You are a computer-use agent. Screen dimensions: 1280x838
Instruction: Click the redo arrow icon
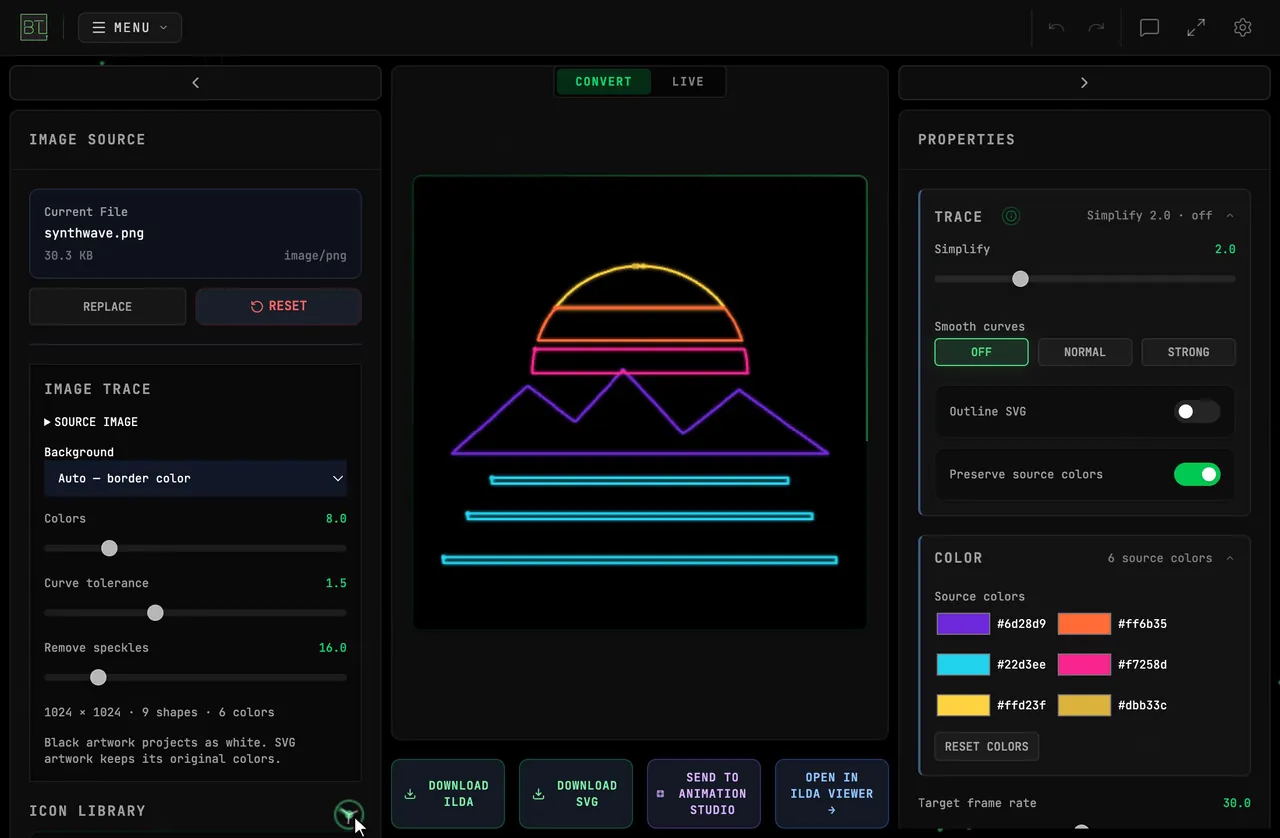1096,28
